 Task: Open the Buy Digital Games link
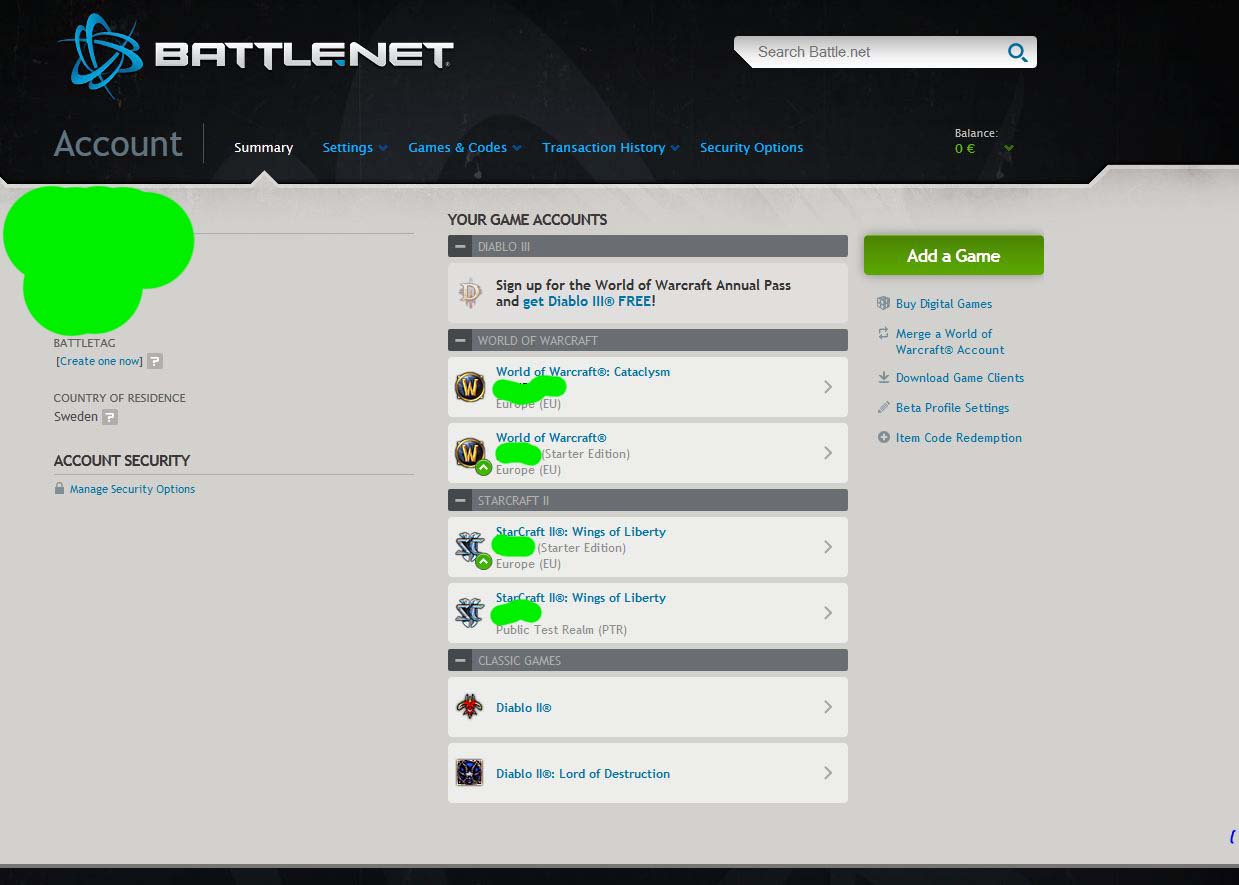(944, 304)
